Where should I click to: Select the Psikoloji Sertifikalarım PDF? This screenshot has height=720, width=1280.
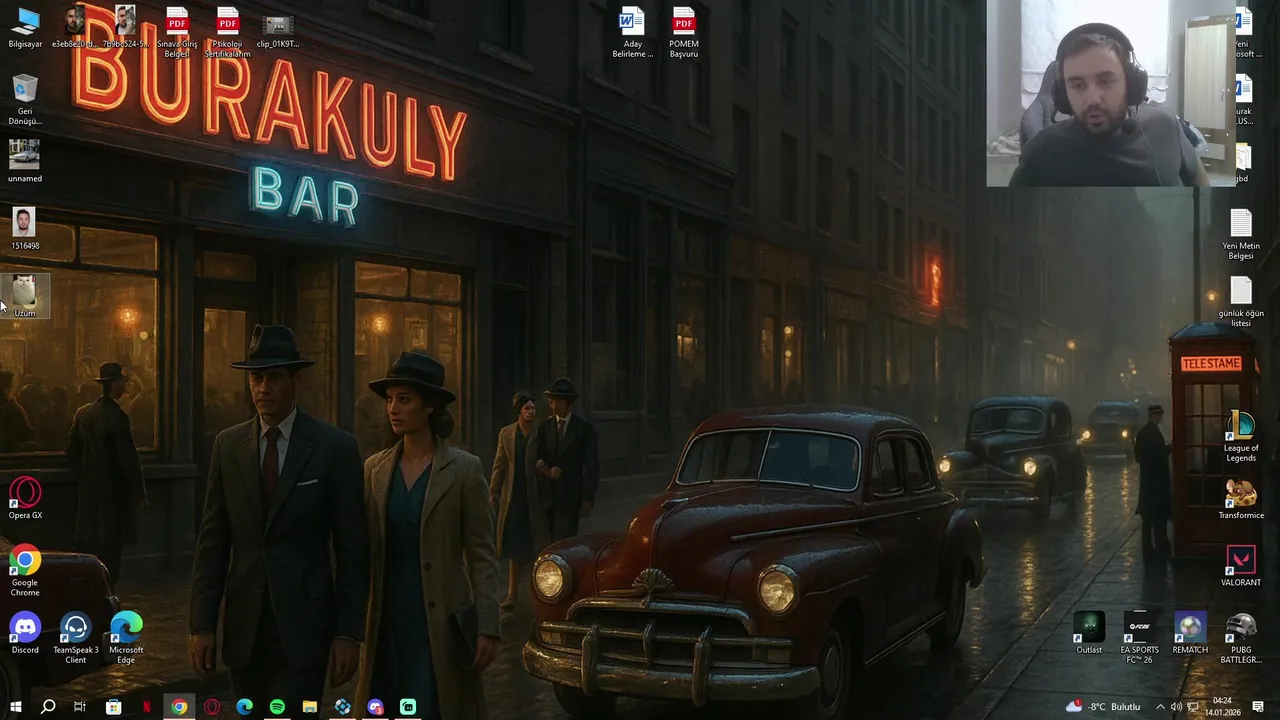click(228, 32)
